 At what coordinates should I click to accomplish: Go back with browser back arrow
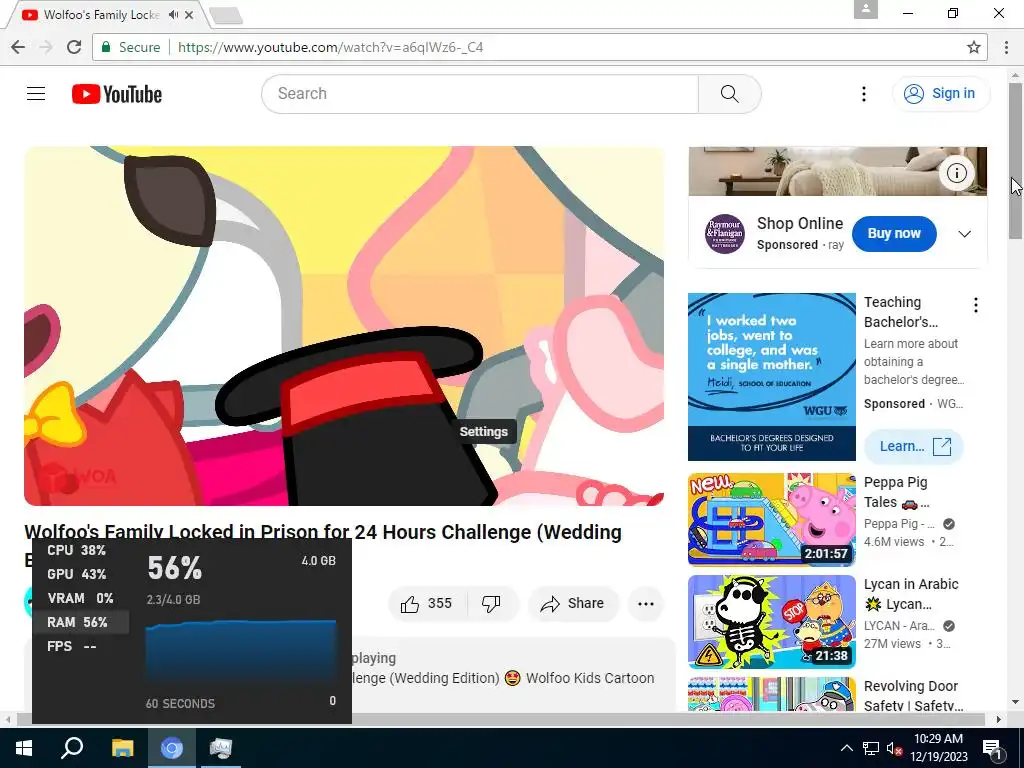[x=18, y=47]
